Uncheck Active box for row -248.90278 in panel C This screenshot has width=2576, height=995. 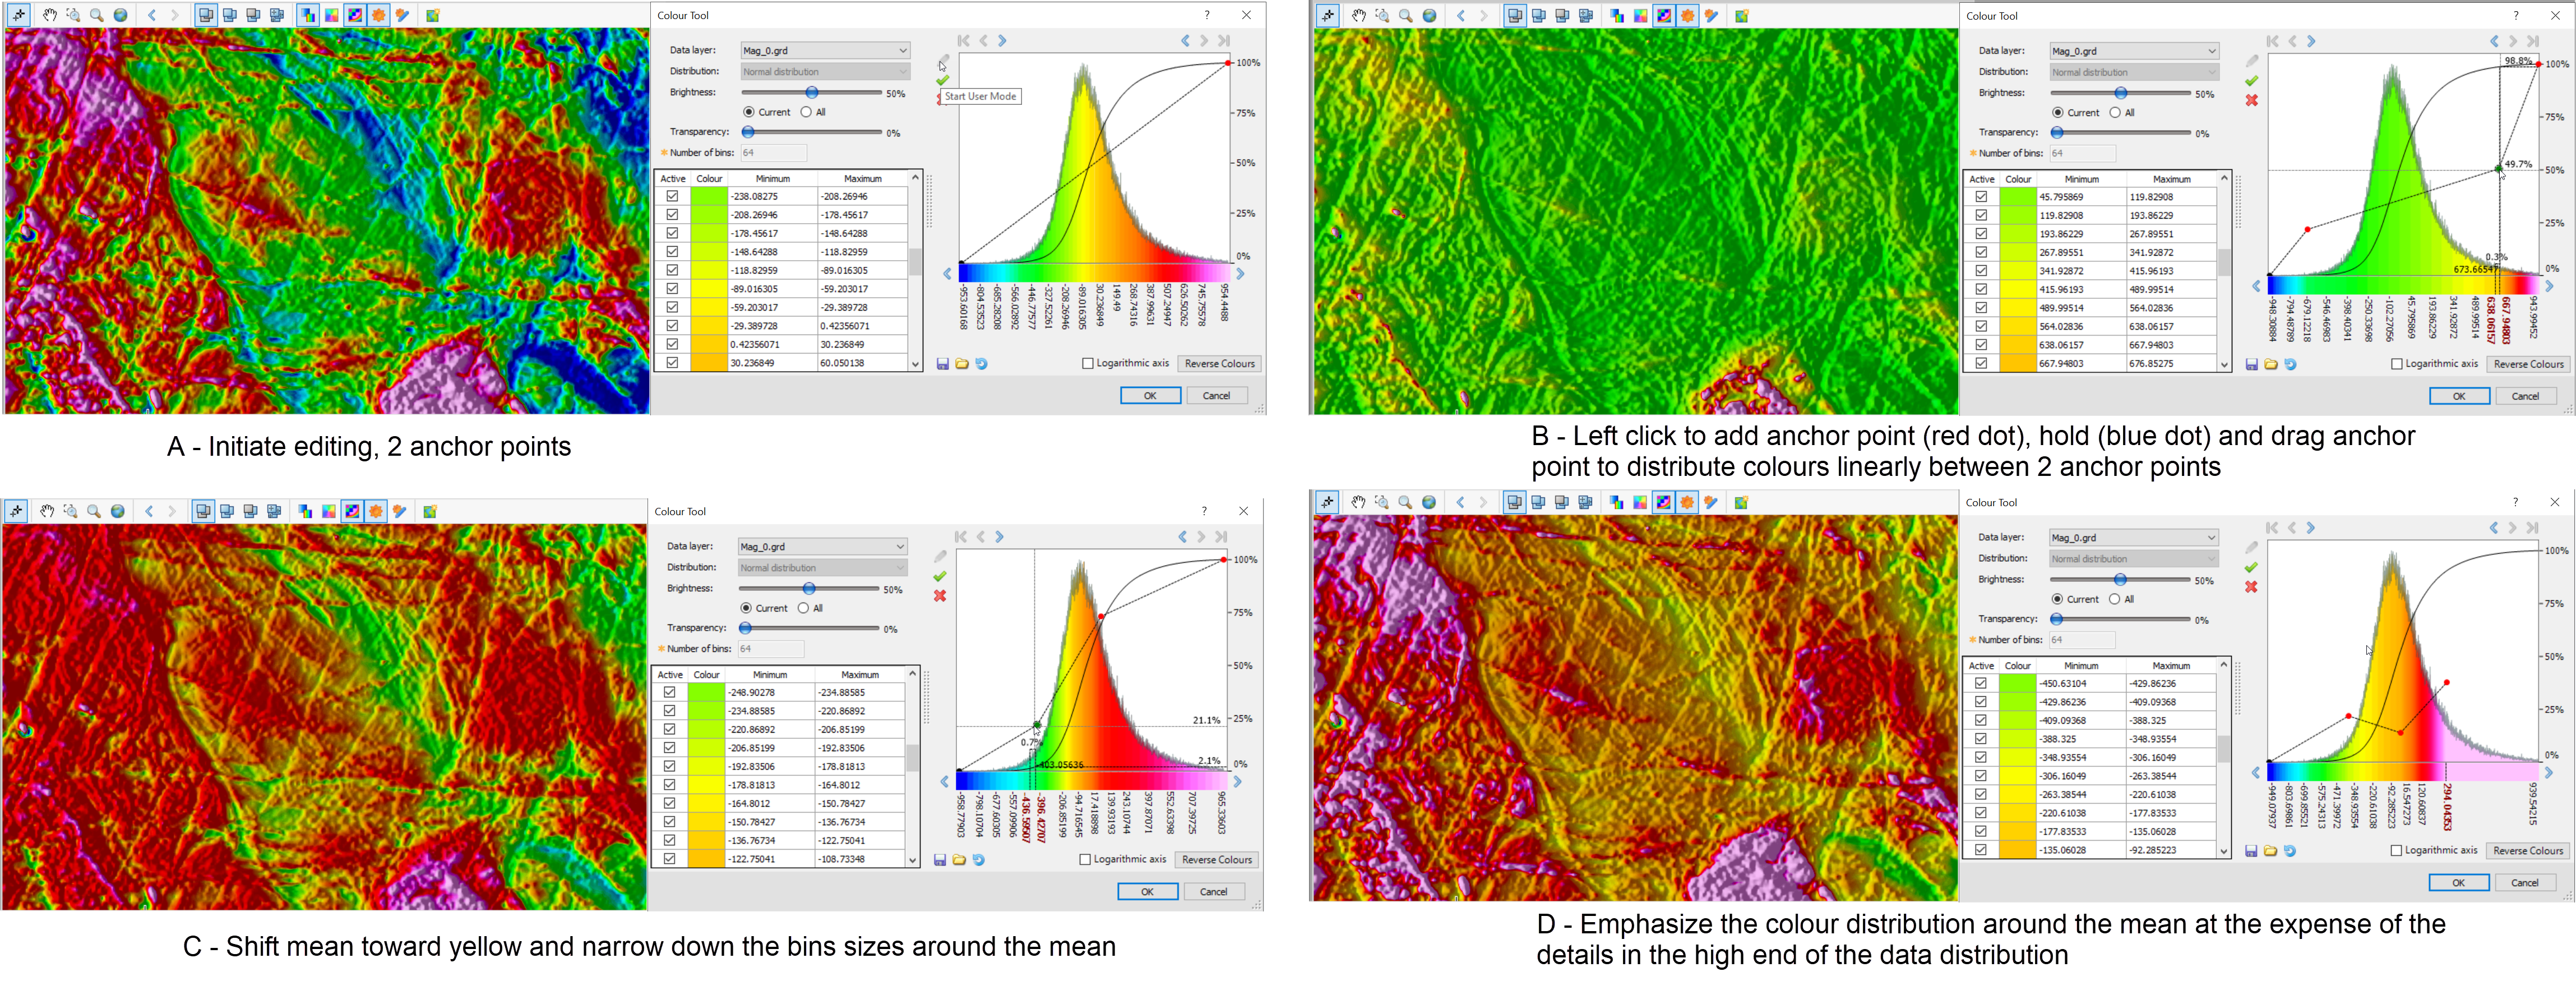coord(669,692)
